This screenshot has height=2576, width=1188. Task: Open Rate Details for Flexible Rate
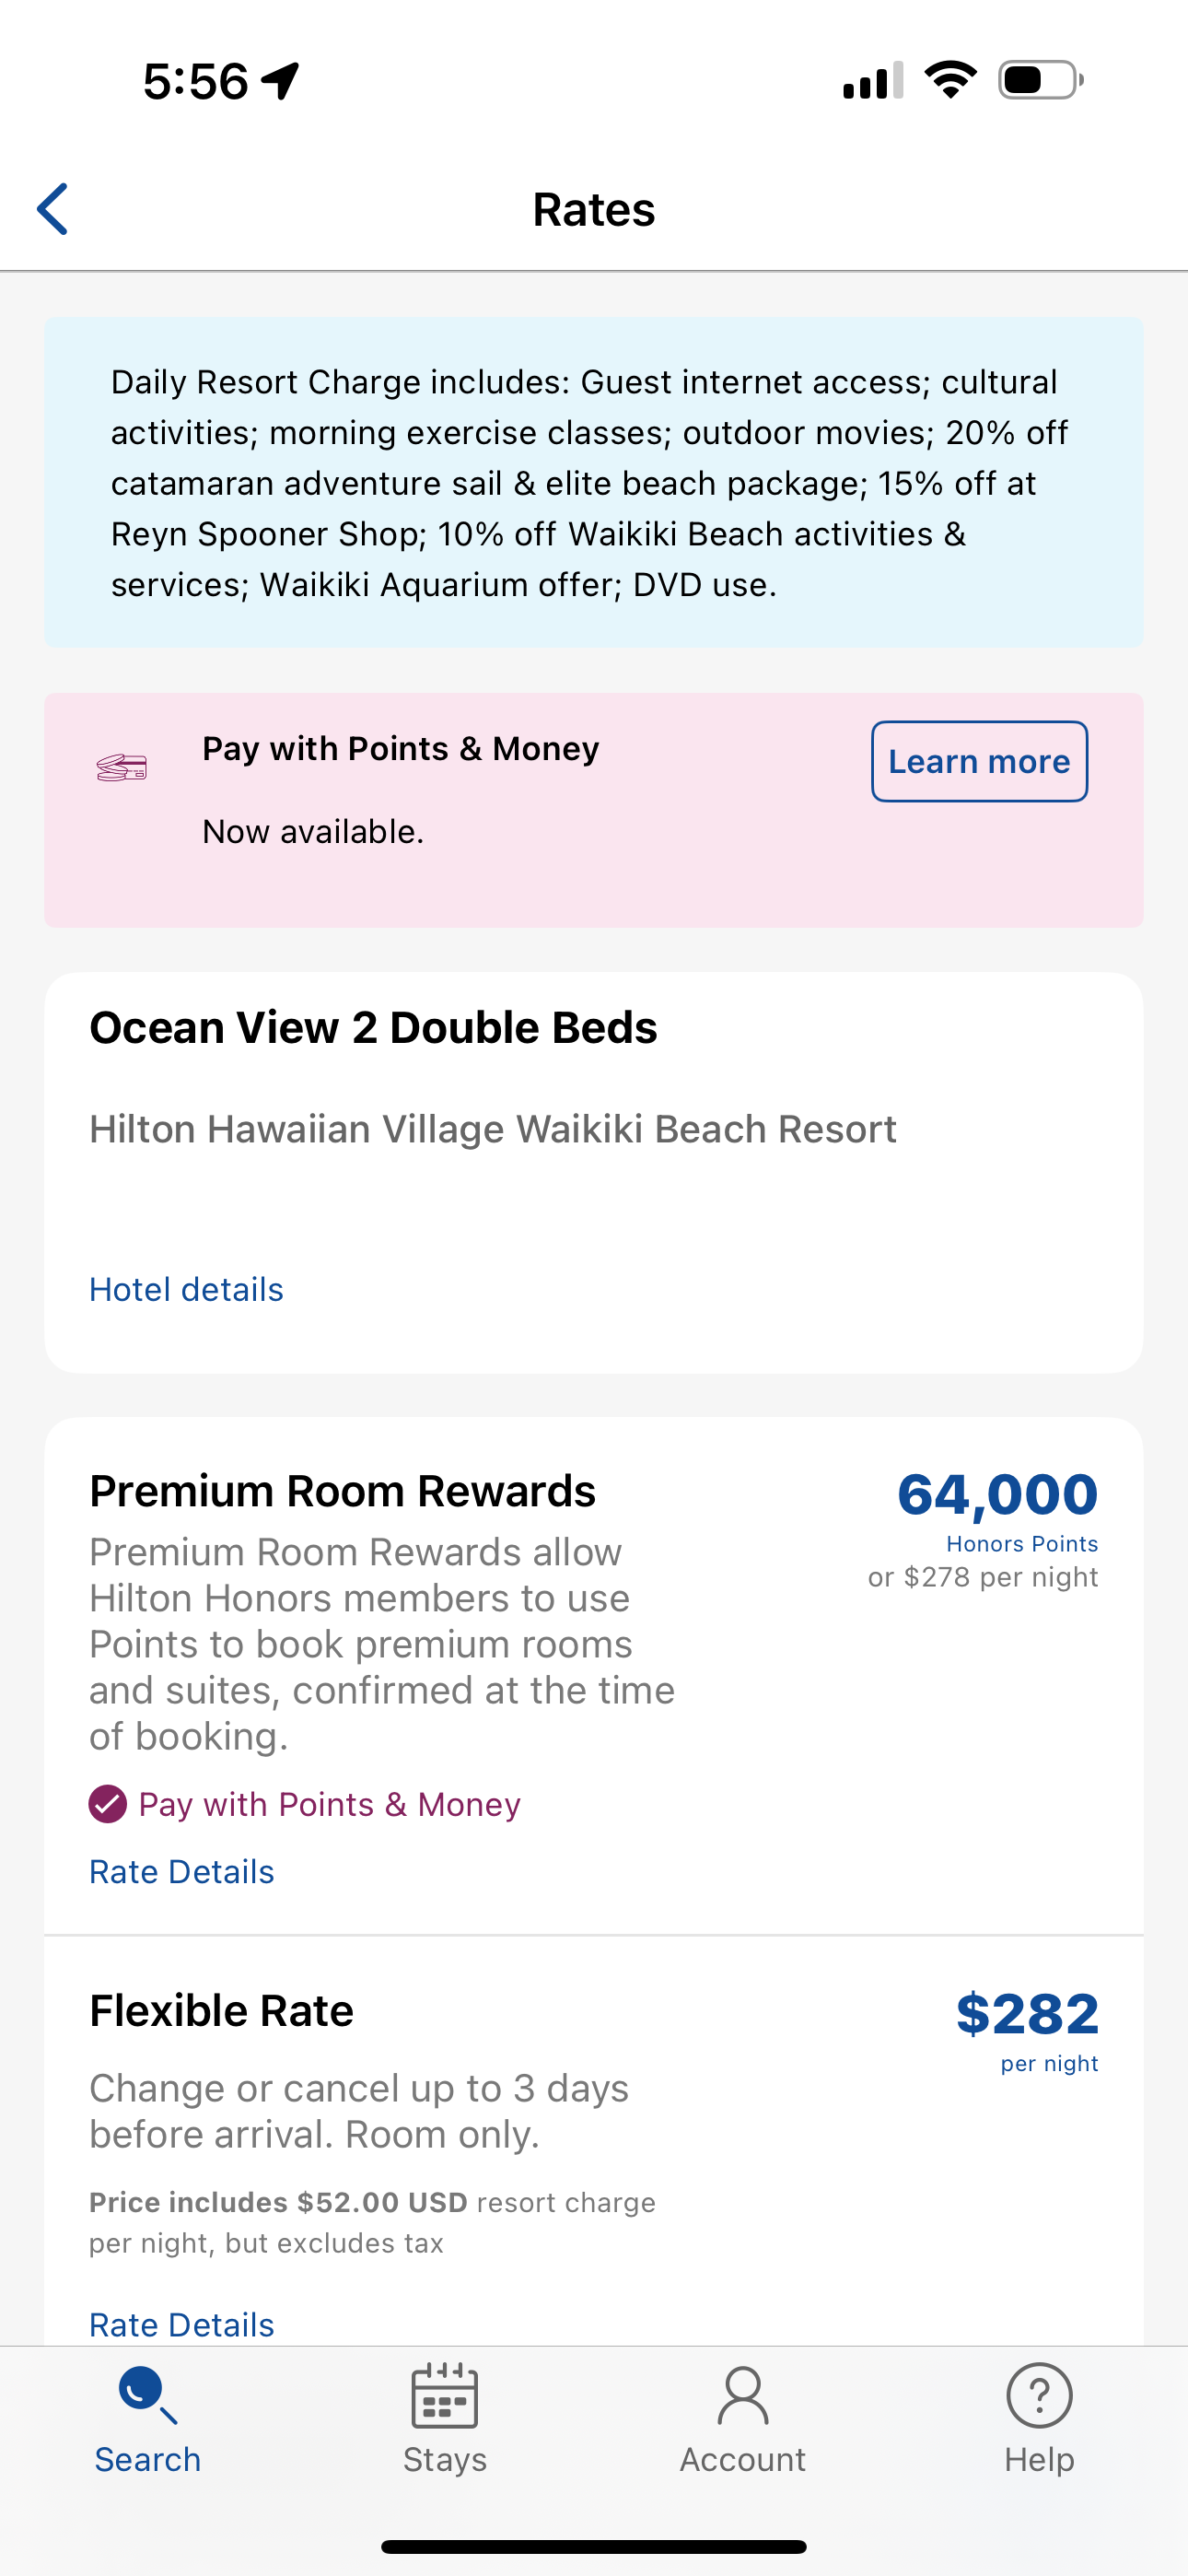[x=182, y=2324]
